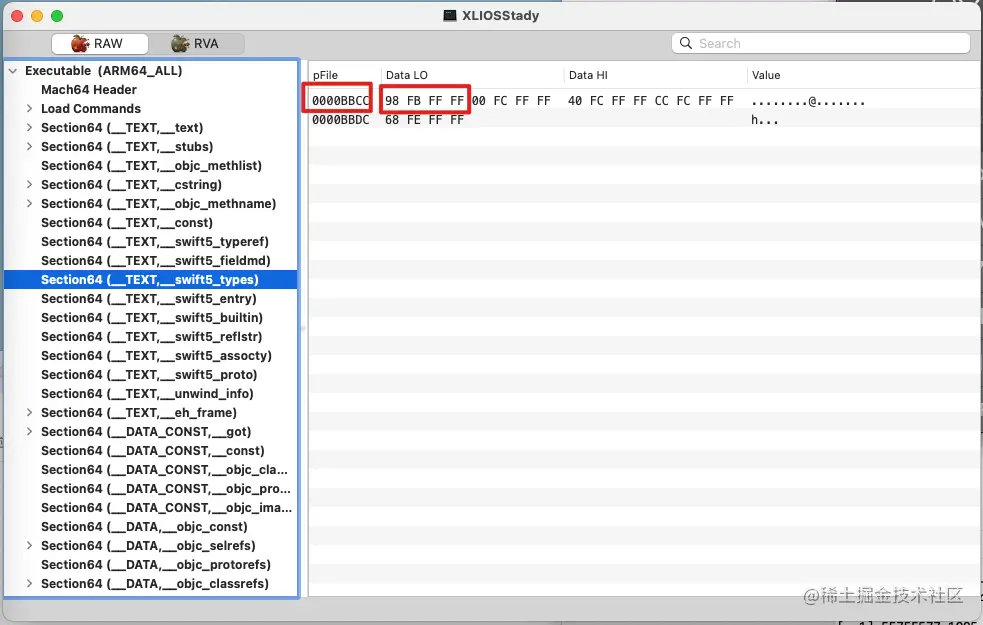Click the Value cell containing '@'
The width and height of the screenshot is (983, 625).
tap(808, 101)
